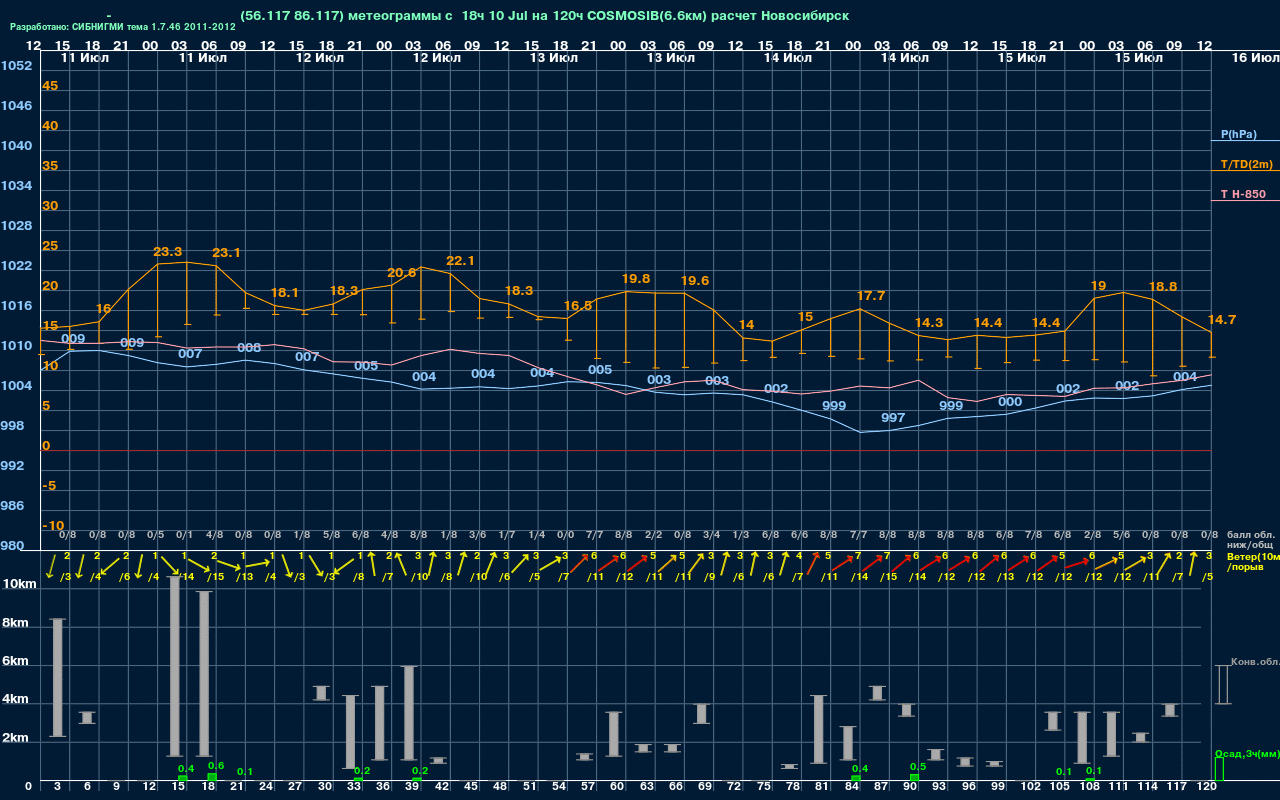Click forecast hour 57 on bottom axis
The width and height of the screenshot is (1280, 800).
589,788
